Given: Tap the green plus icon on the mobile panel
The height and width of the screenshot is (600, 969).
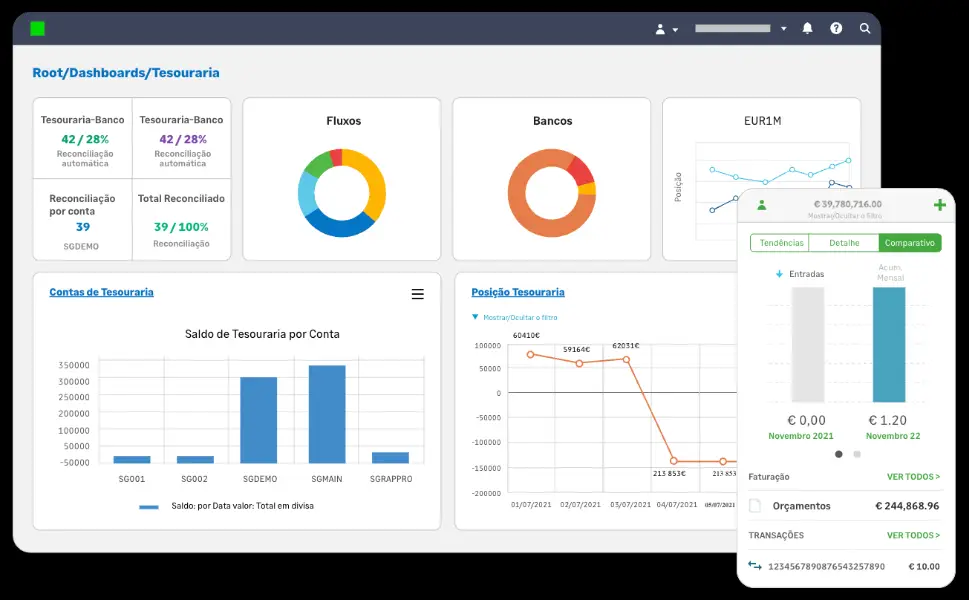Looking at the screenshot, I should [939, 205].
